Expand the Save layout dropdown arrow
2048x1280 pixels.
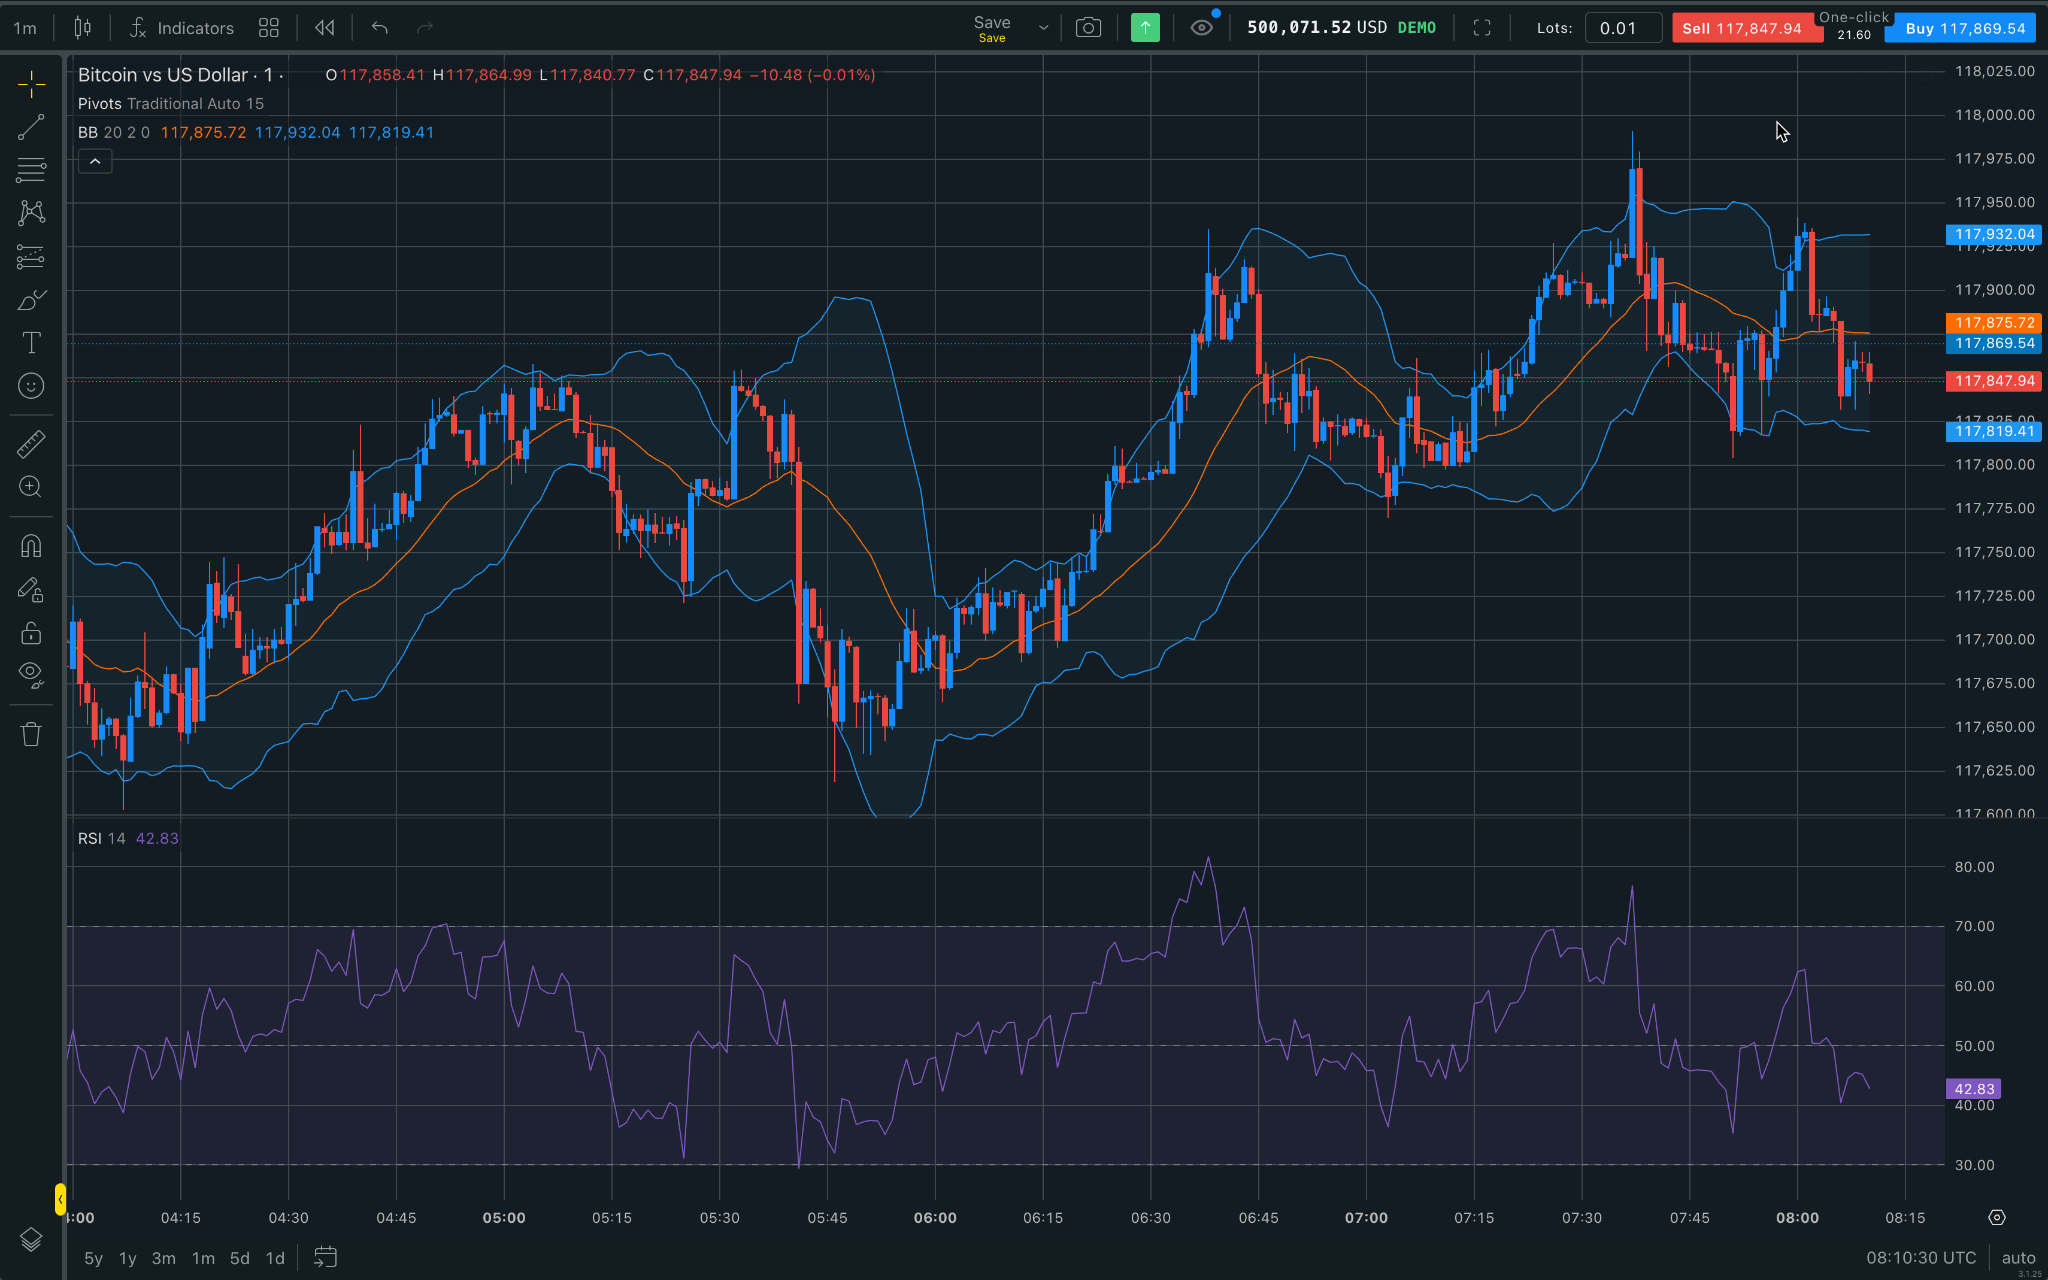tap(1043, 28)
